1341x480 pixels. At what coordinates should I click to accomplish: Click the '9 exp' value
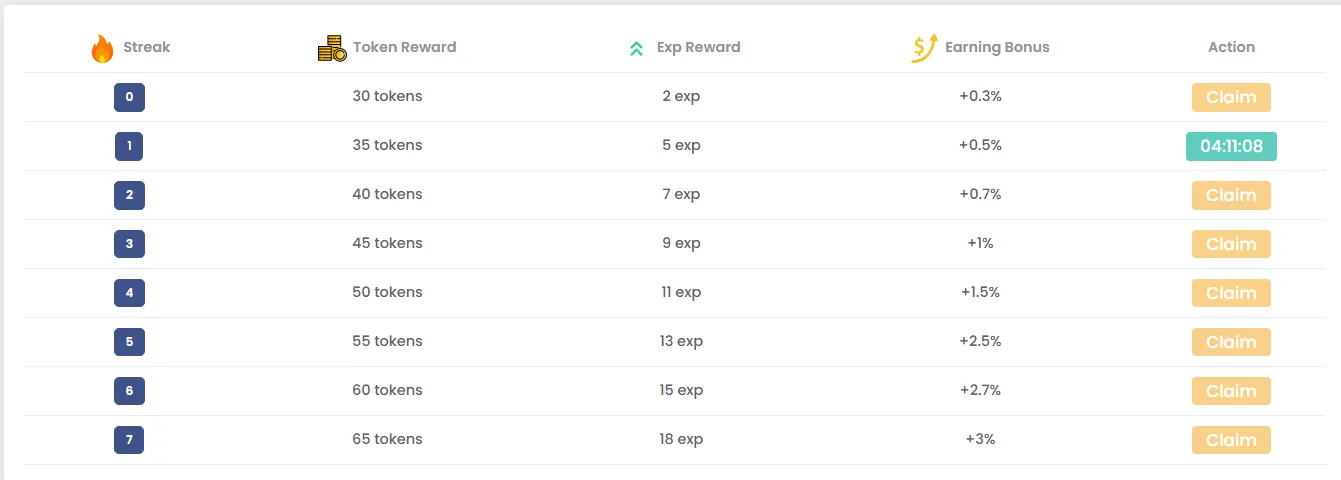[x=681, y=244]
